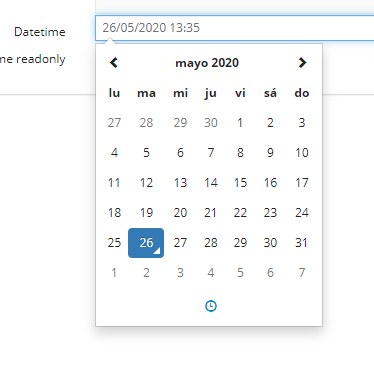Choose May 10 under the 'do' column
This screenshot has width=374, height=376.
[x=302, y=153]
